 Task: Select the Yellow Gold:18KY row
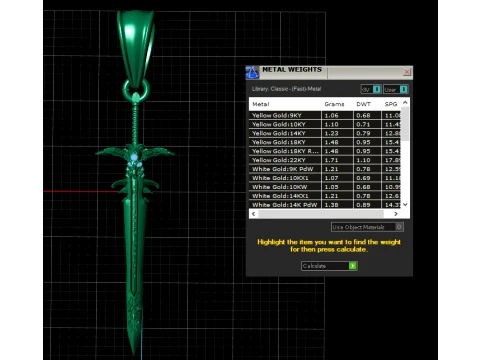[x=325, y=142]
